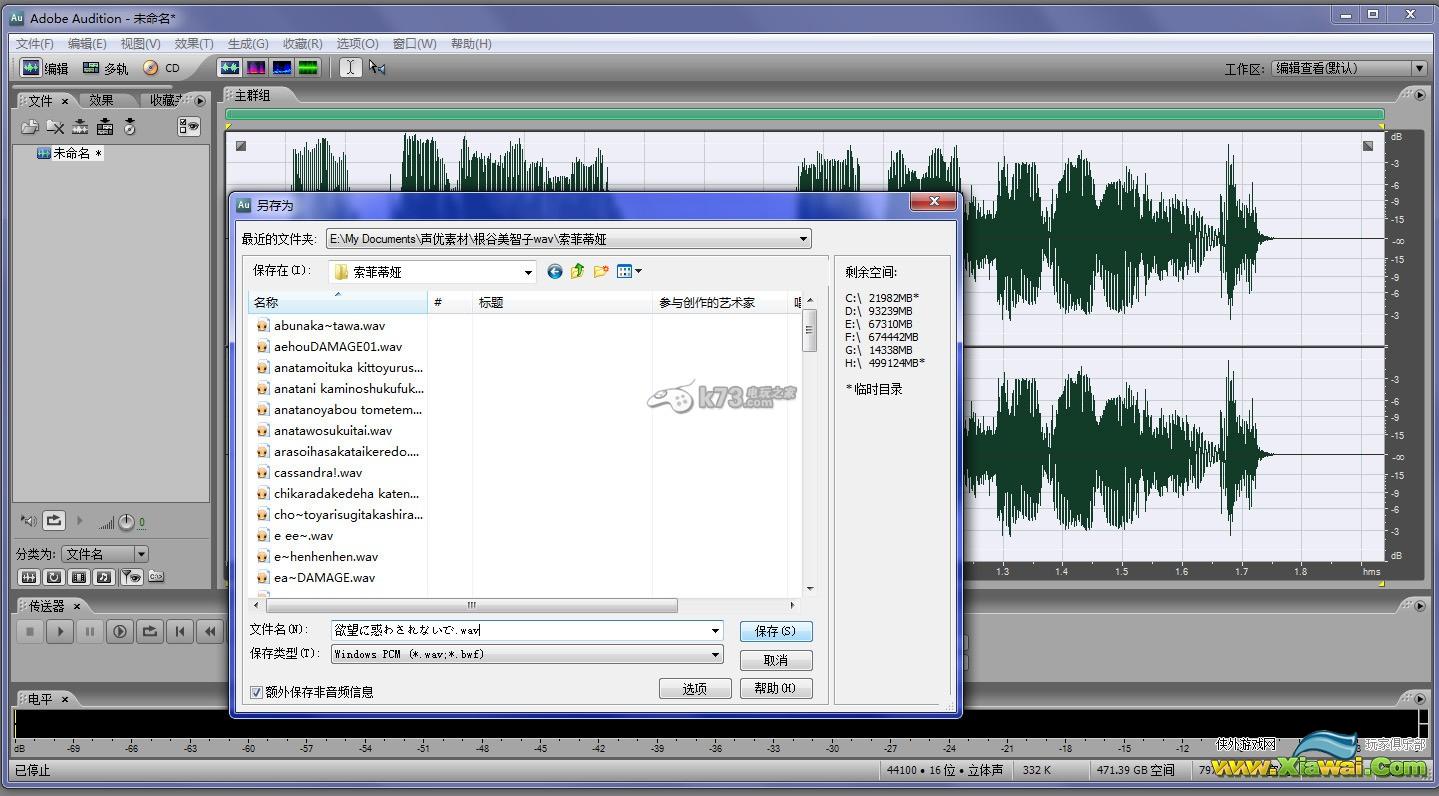This screenshot has width=1439, height=796.
Task: Toggle show video files filter
Action: 79,577
